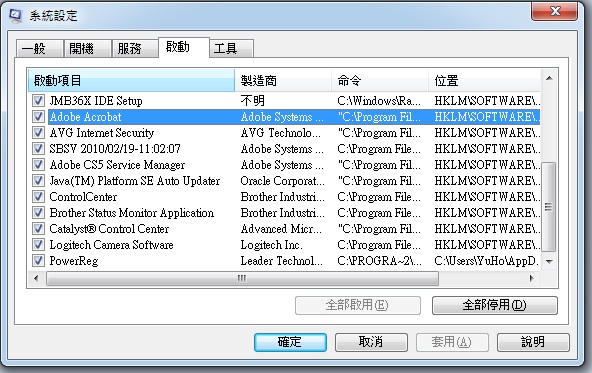Image resolution: width=592 pixels, height=373 pixels.
Task: Select the 啟動 tab
Action: coord(184,47)
